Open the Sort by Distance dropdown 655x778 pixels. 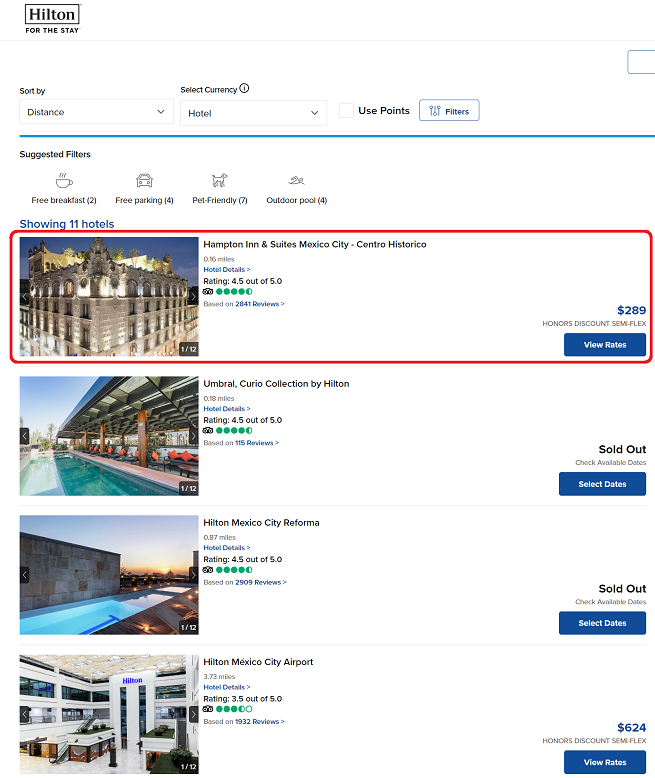pos(96,112)
